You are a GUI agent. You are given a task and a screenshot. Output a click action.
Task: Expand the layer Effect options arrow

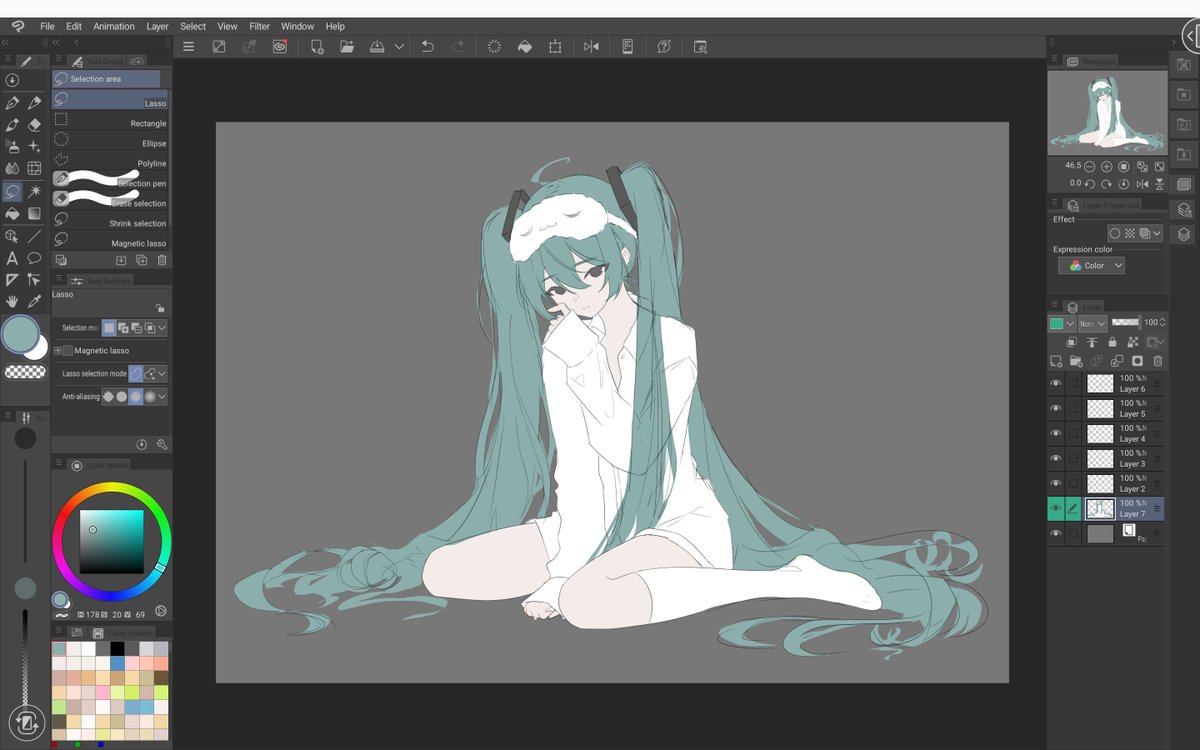(1158, 233)
